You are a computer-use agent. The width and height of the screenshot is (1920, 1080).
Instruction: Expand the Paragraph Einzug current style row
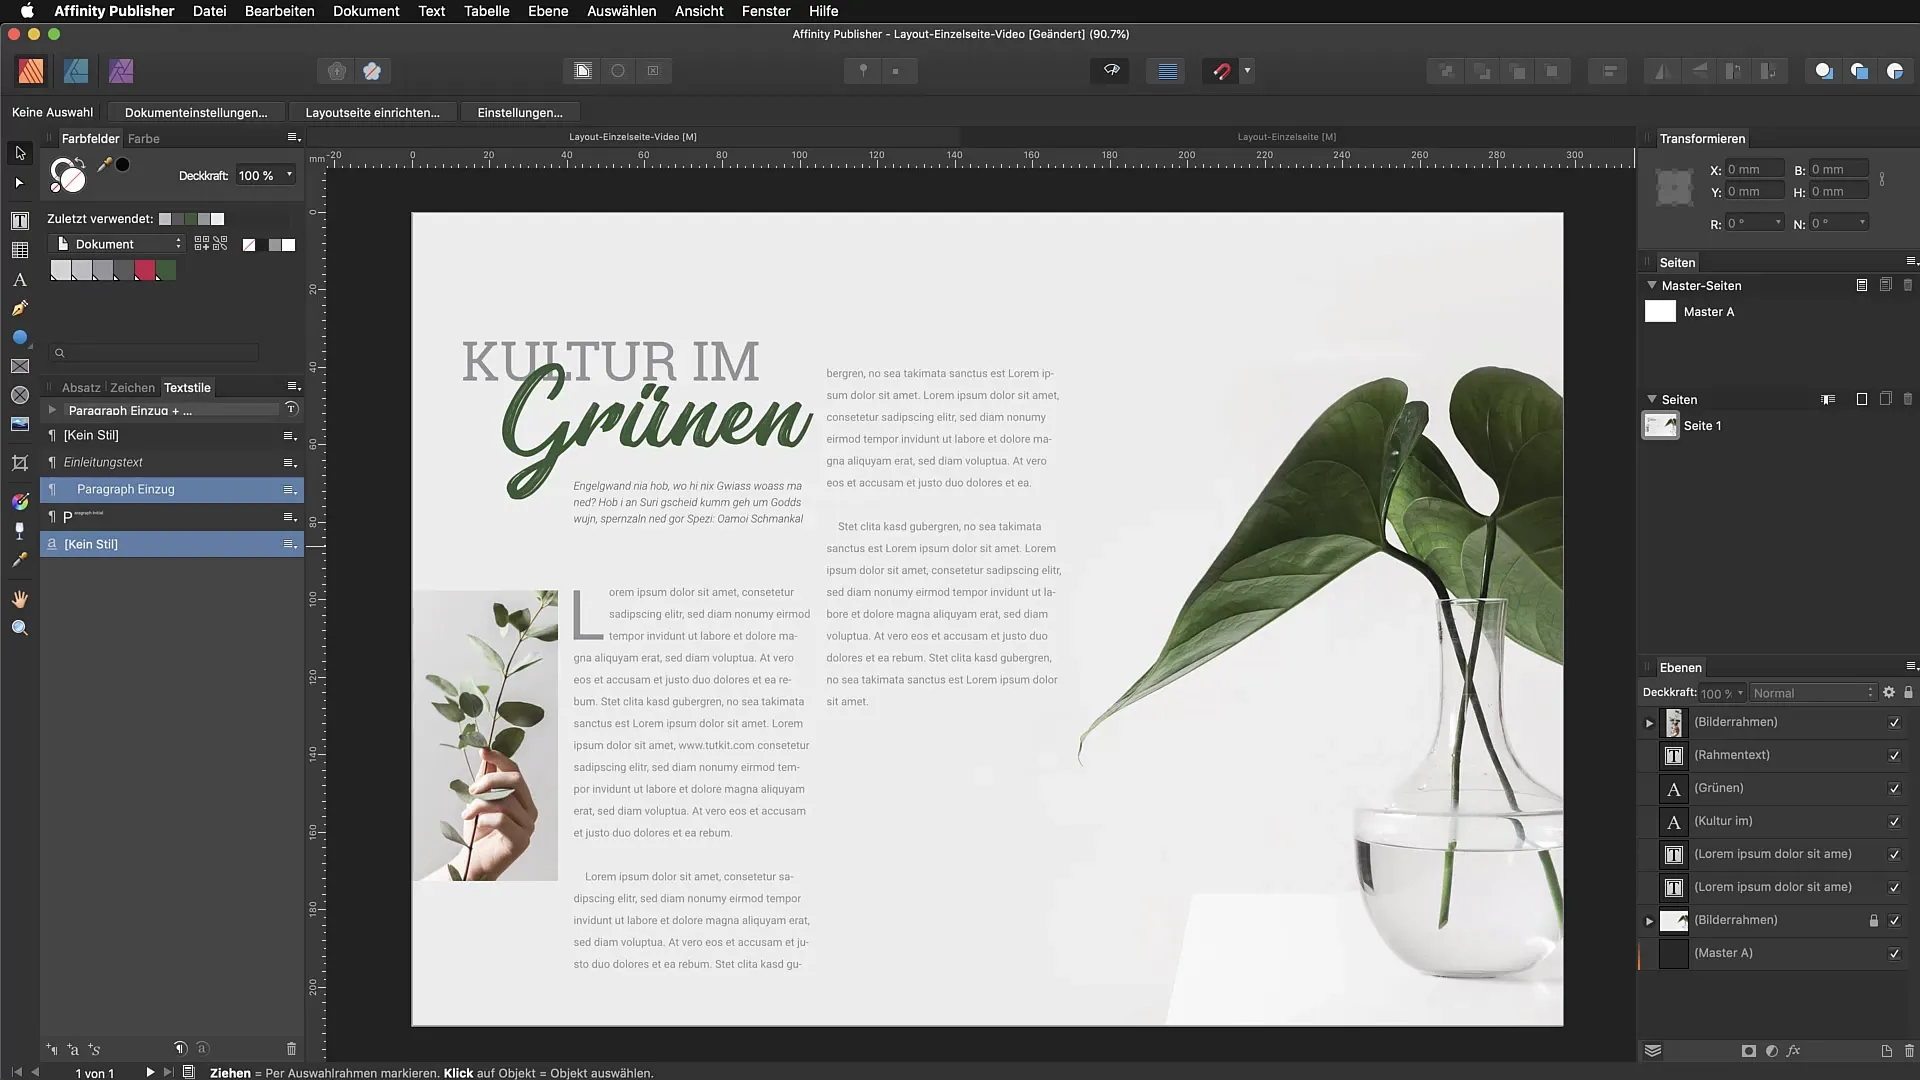point(52,409)
